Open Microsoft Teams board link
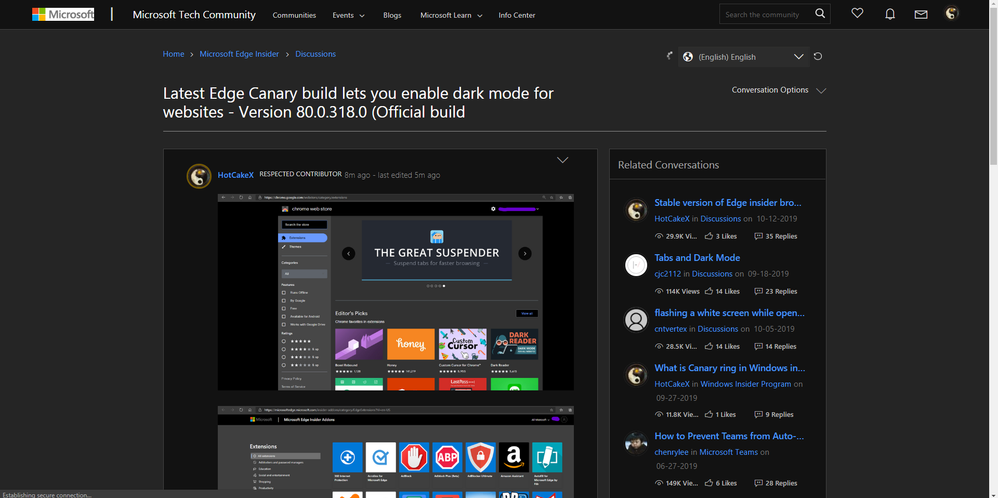998x498 pixels. pos(729,452)
